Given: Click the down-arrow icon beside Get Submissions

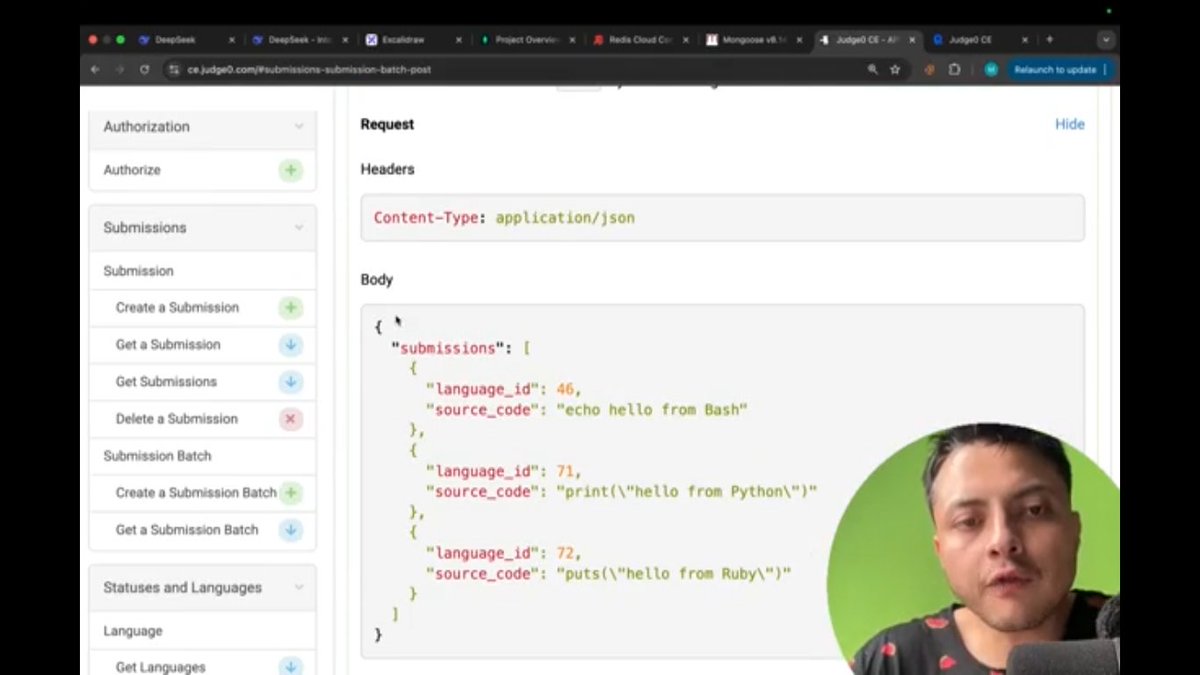Looking at the screenshot, I should (291, 382).
